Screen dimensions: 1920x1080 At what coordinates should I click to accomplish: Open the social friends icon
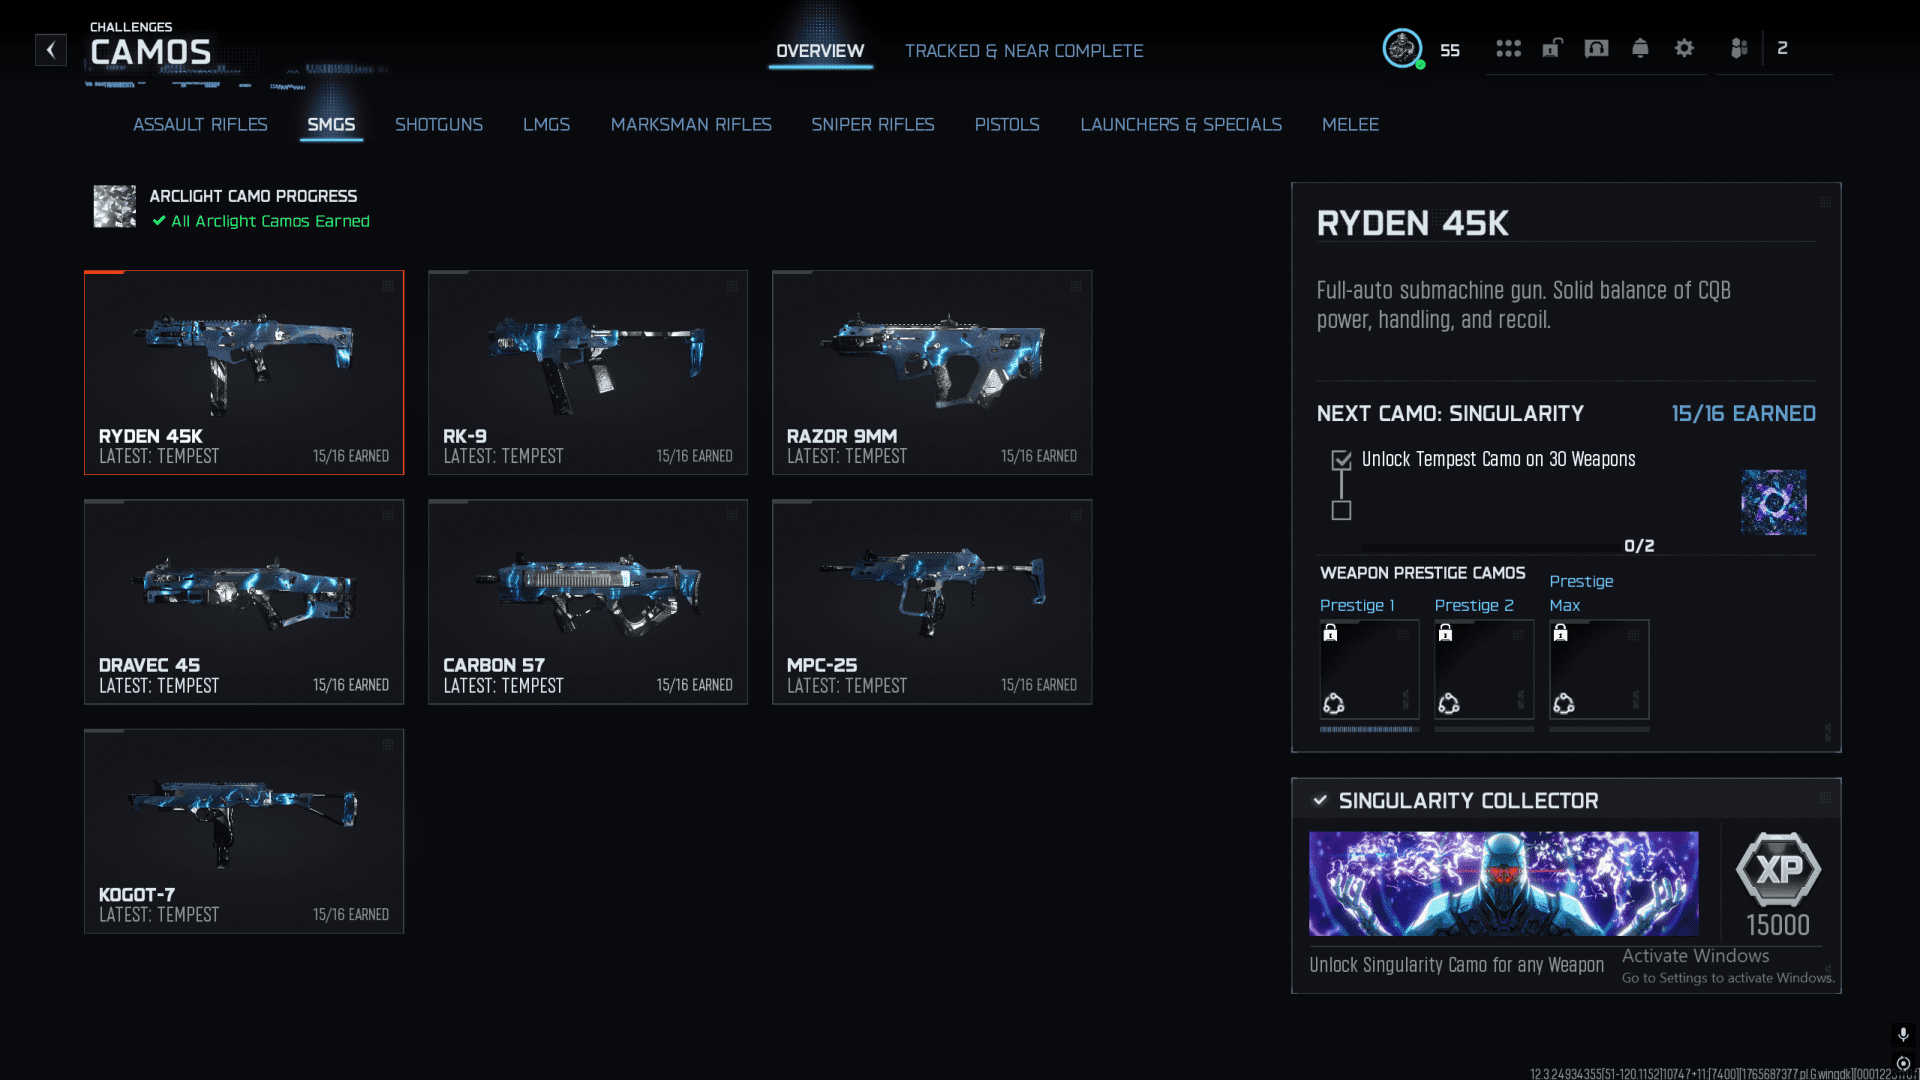tap(1739, 48)
